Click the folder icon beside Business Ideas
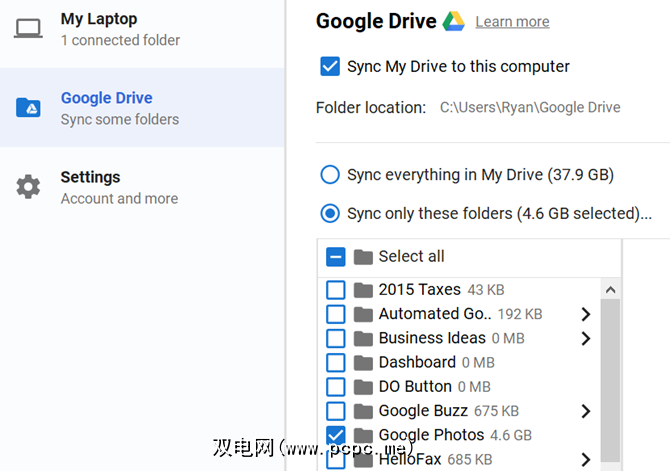670x471 pixels. 363,338
